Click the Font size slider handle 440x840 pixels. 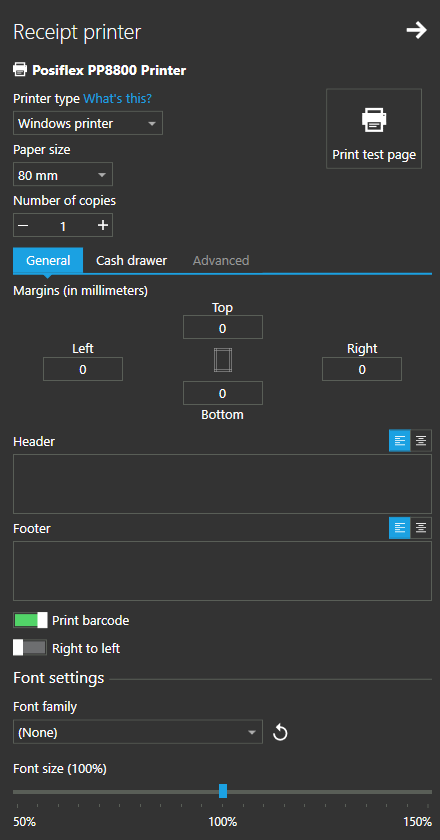(x=223, y=791)
